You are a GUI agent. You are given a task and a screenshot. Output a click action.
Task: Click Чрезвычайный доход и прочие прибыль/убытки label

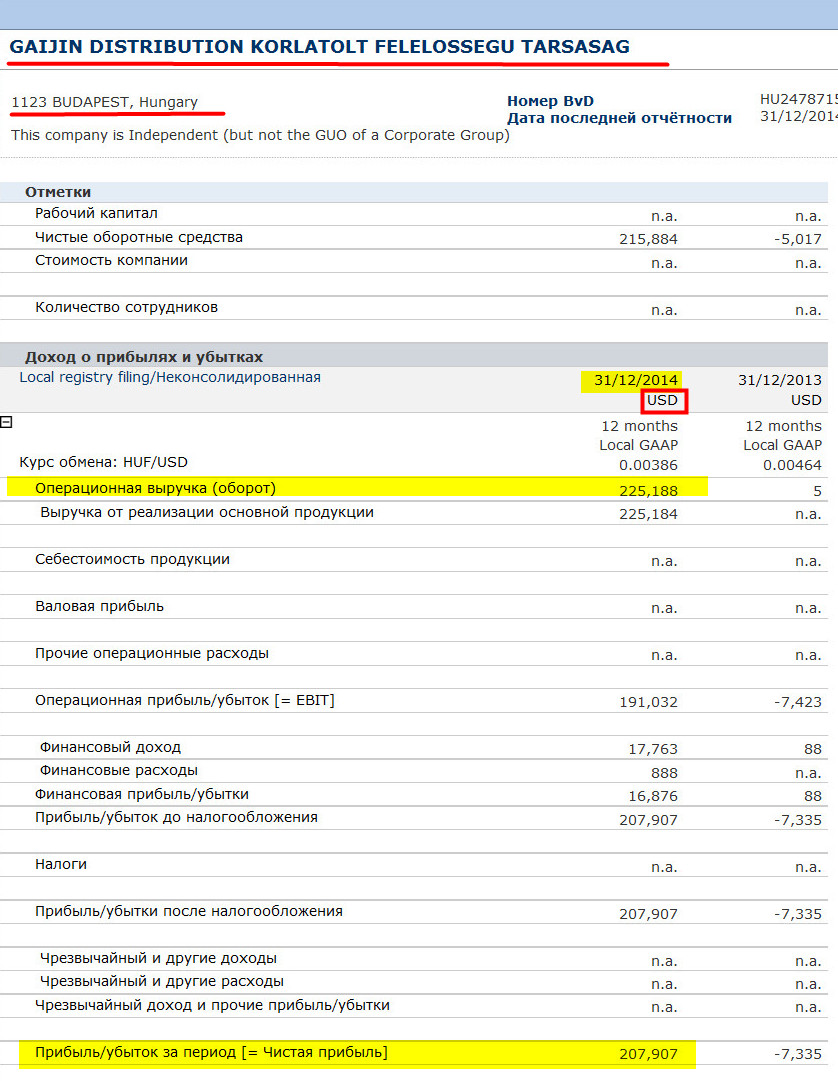212,1005
